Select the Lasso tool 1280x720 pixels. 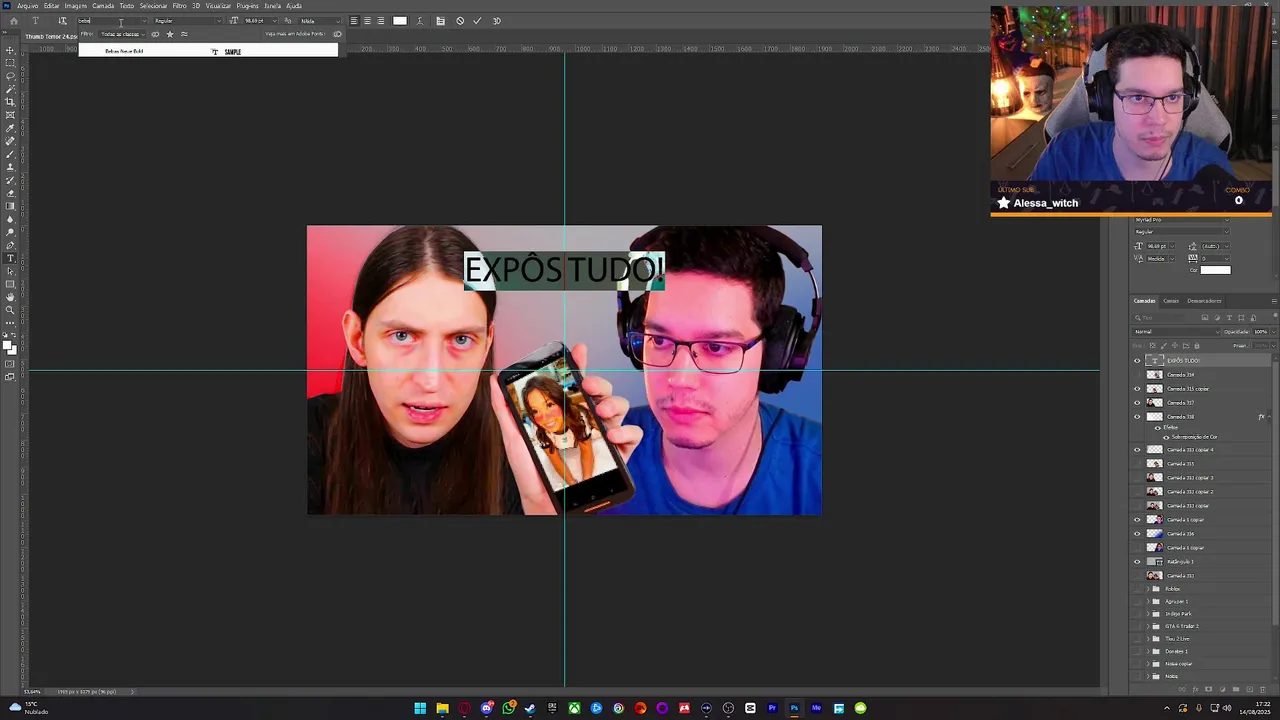point(11,76)
